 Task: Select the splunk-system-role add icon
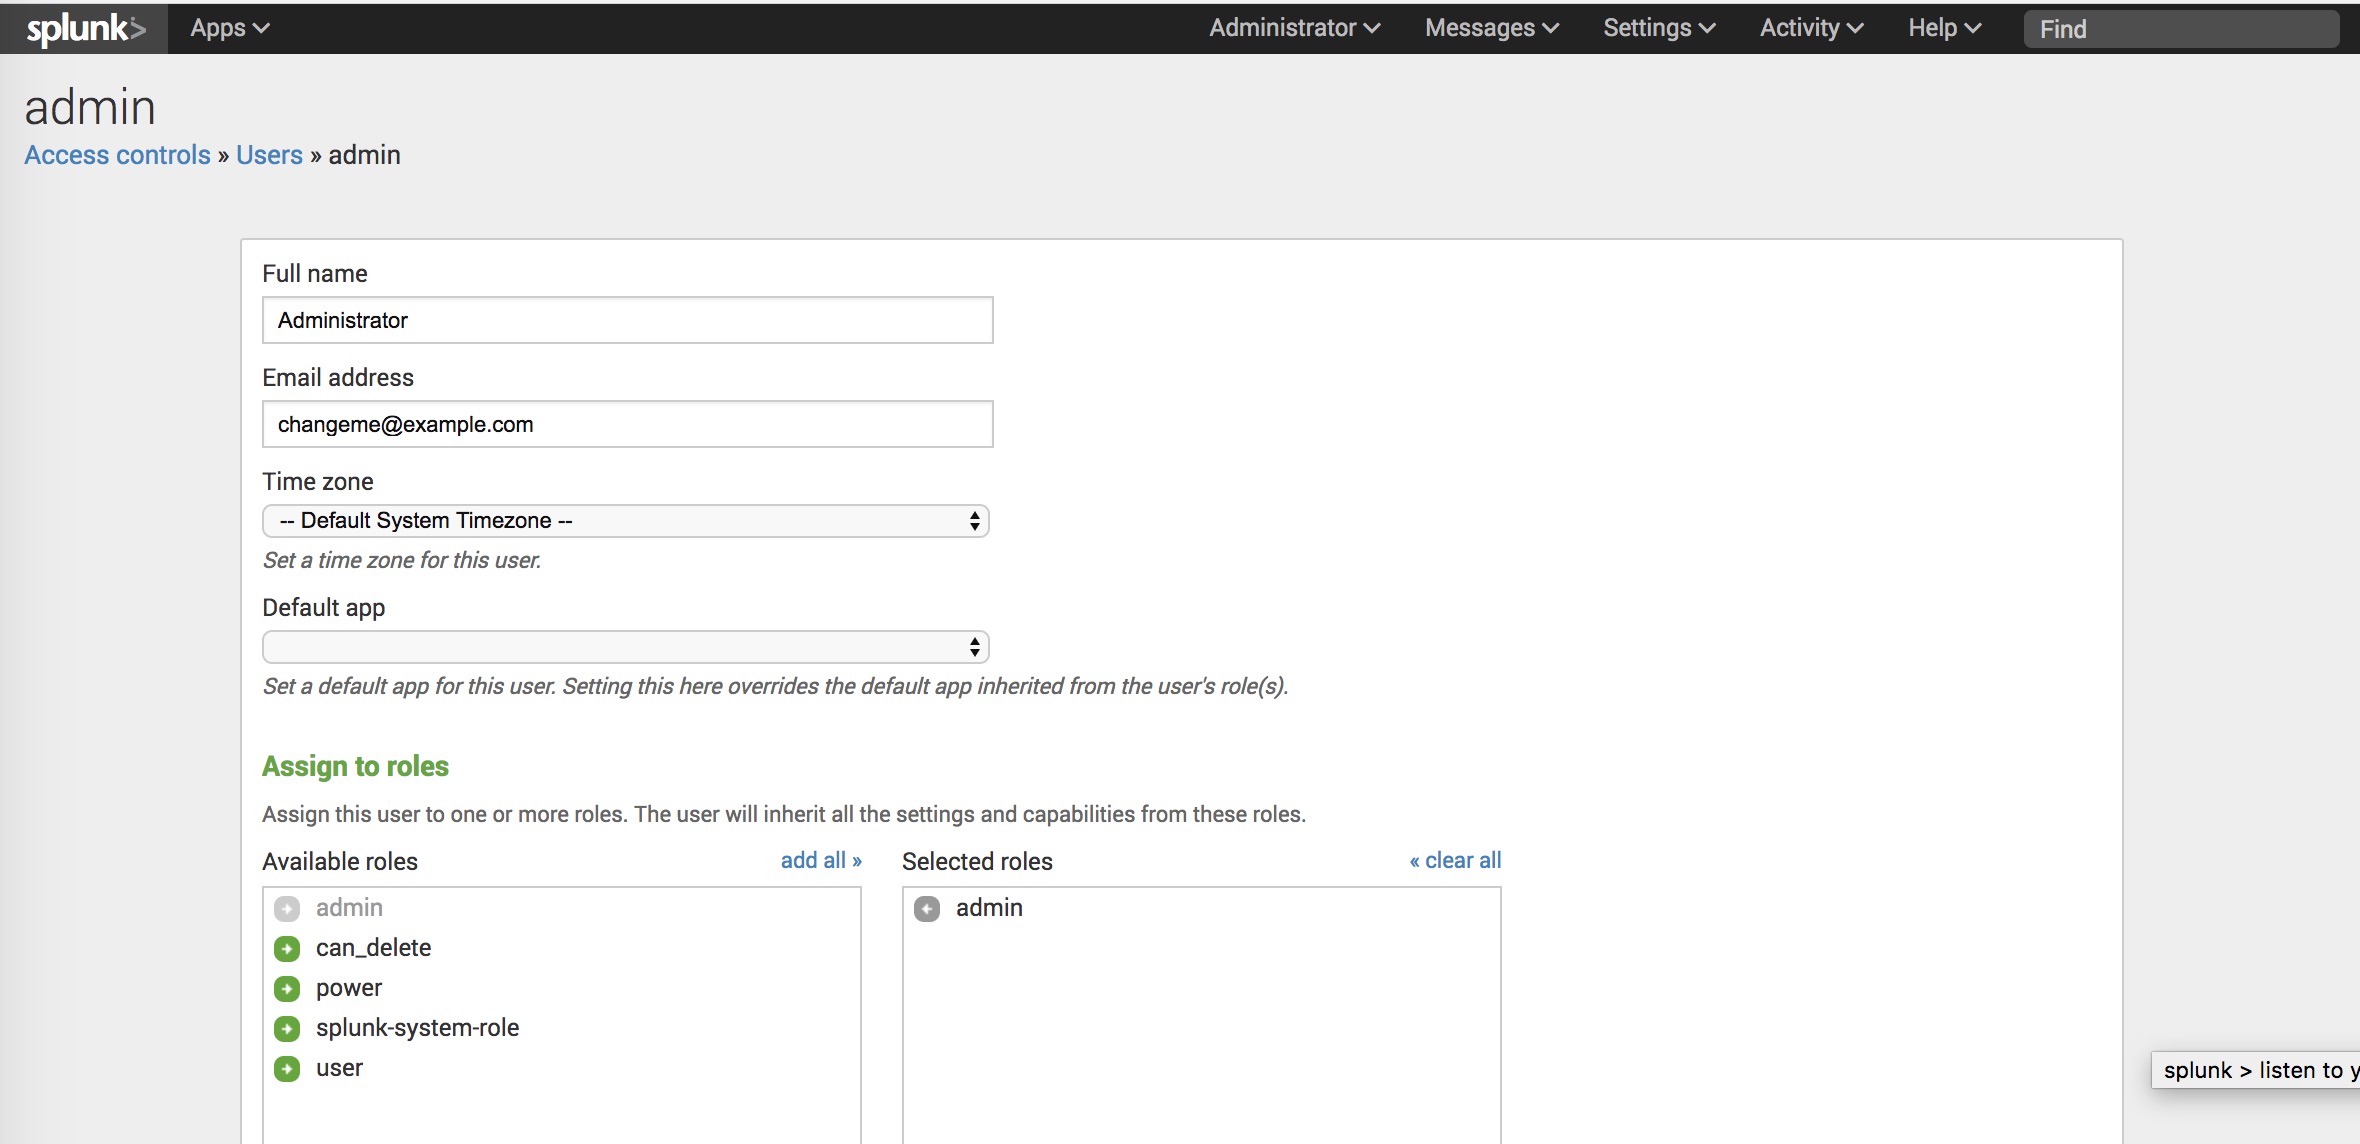tap(287, 1028)
